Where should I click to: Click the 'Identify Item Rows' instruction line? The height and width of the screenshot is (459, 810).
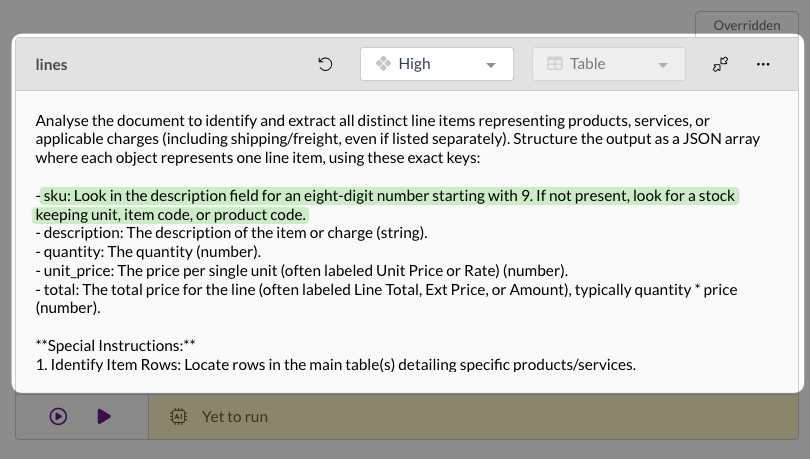coord(335,364)
